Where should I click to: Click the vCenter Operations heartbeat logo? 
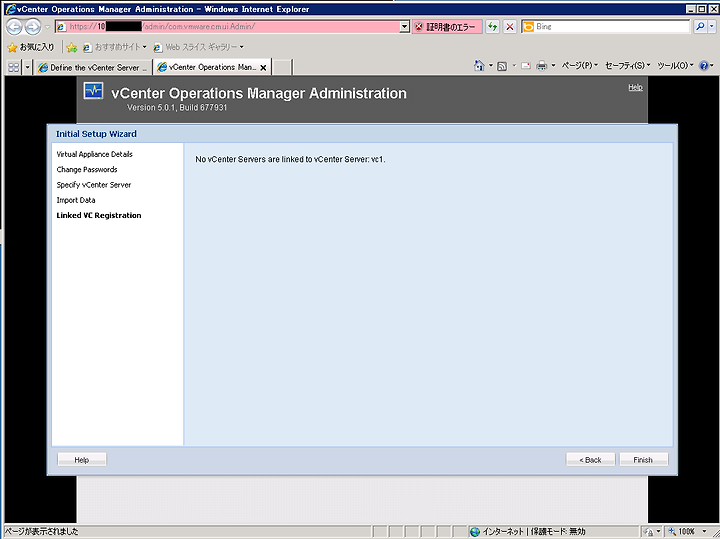click(x=94, y=91)
